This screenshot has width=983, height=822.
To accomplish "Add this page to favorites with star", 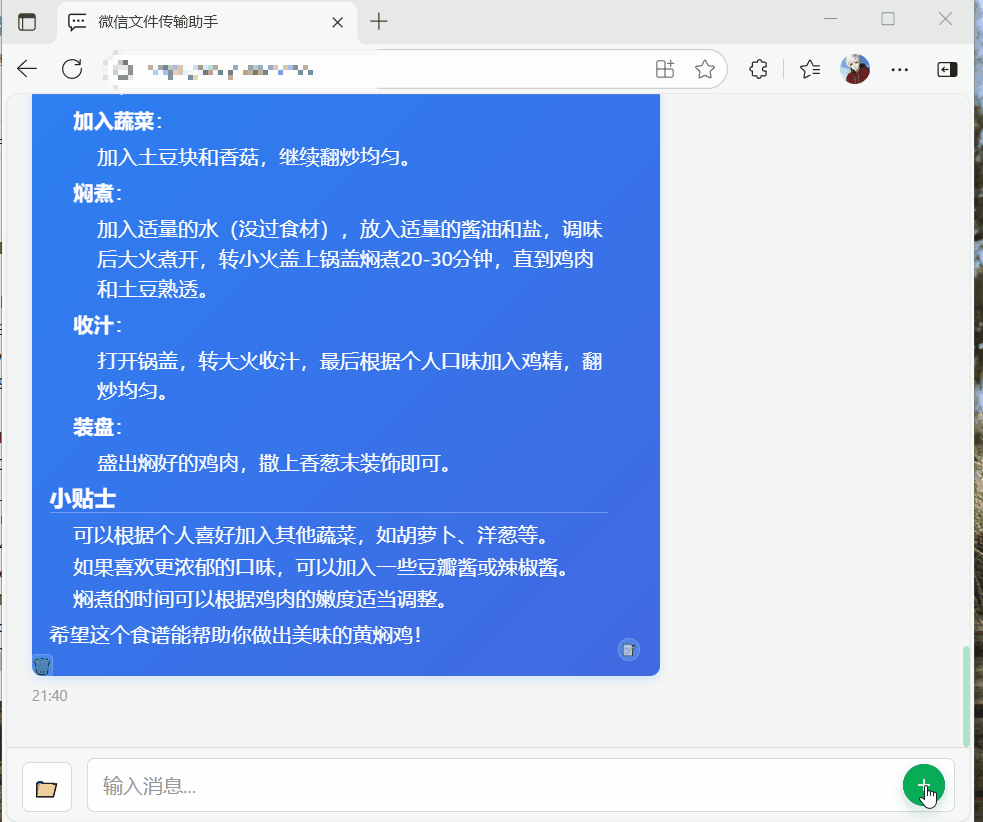I will (x=705, y=69).
